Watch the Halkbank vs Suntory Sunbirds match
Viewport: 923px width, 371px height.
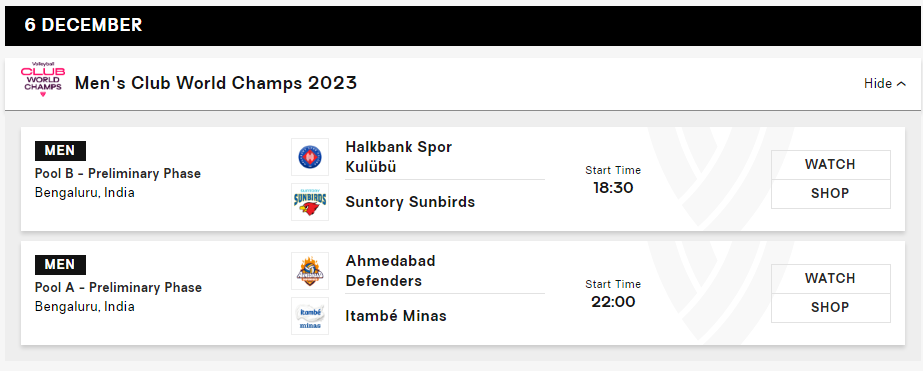point(830,164)
